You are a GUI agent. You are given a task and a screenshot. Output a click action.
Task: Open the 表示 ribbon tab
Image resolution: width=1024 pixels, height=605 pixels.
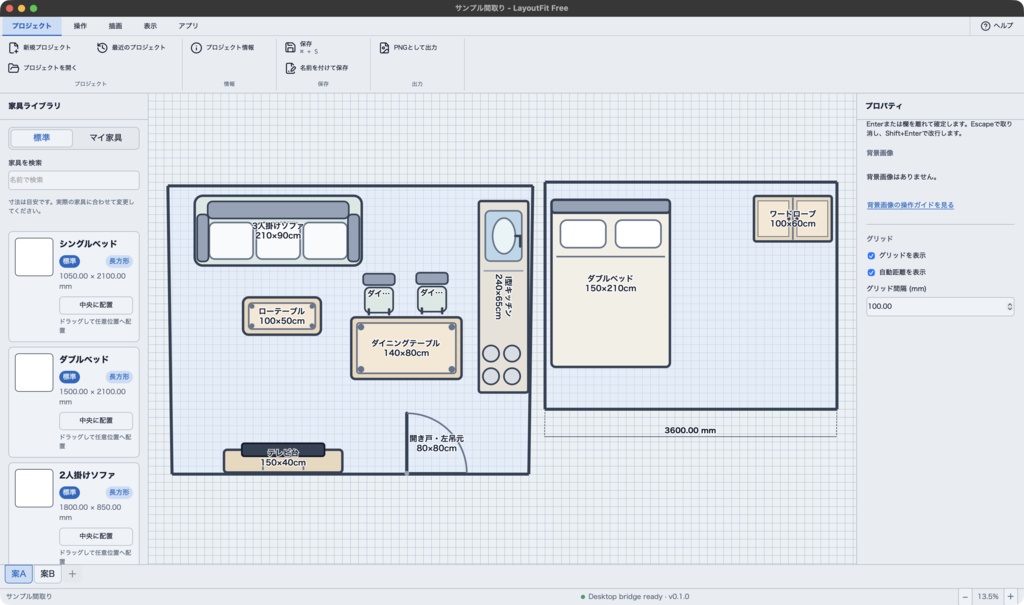(150, 26)
